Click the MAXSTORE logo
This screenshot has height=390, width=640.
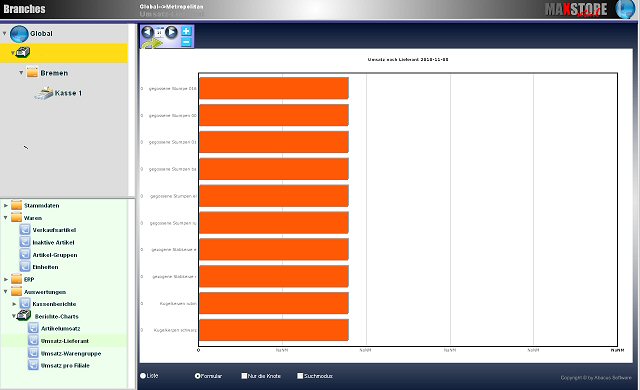[x=576, y=9]
